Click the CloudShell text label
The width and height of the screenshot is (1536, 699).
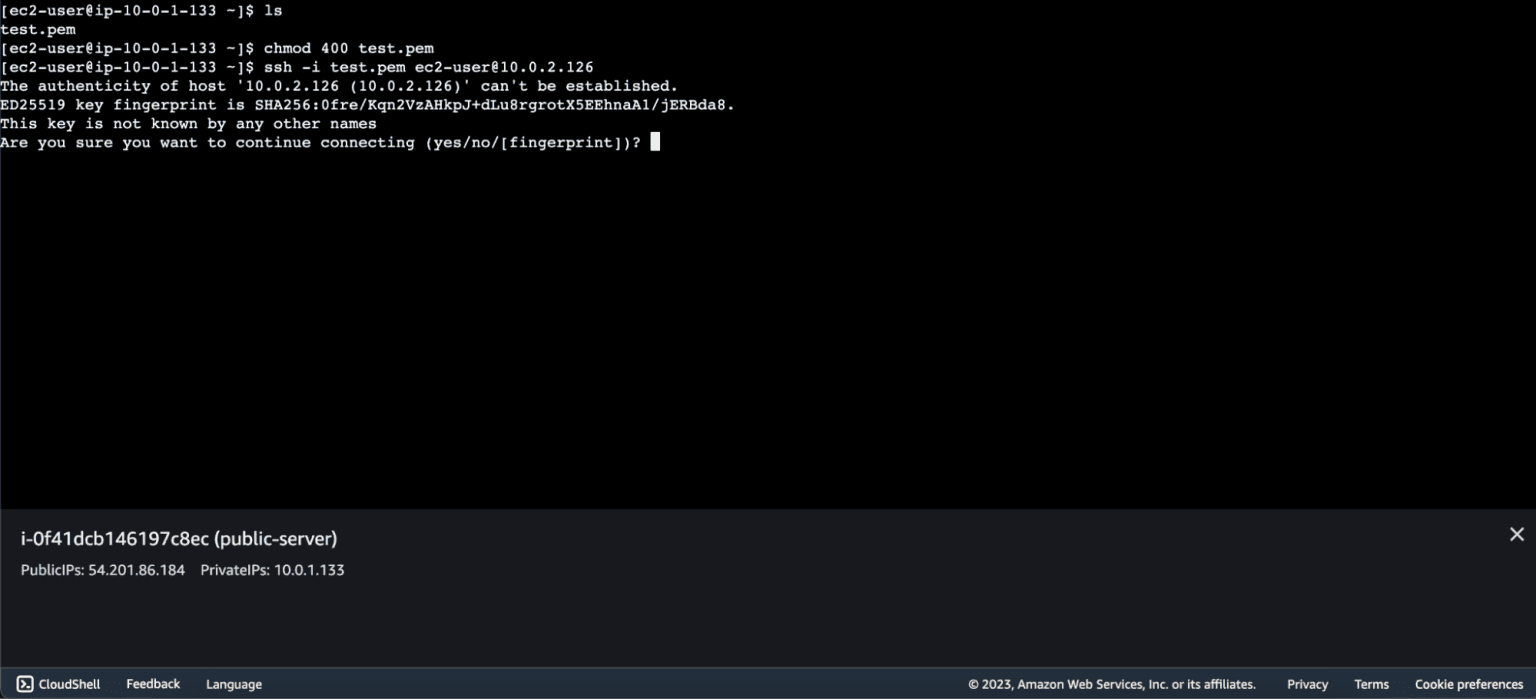[69, 684]
